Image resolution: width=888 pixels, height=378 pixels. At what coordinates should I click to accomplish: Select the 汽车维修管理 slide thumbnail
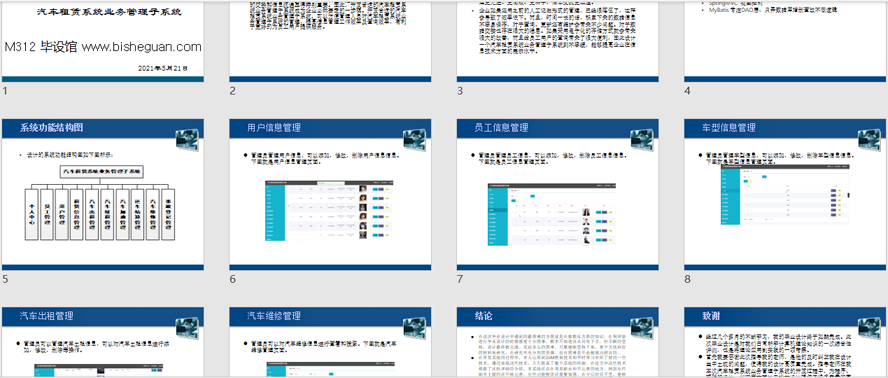click(x=330, y=342)
